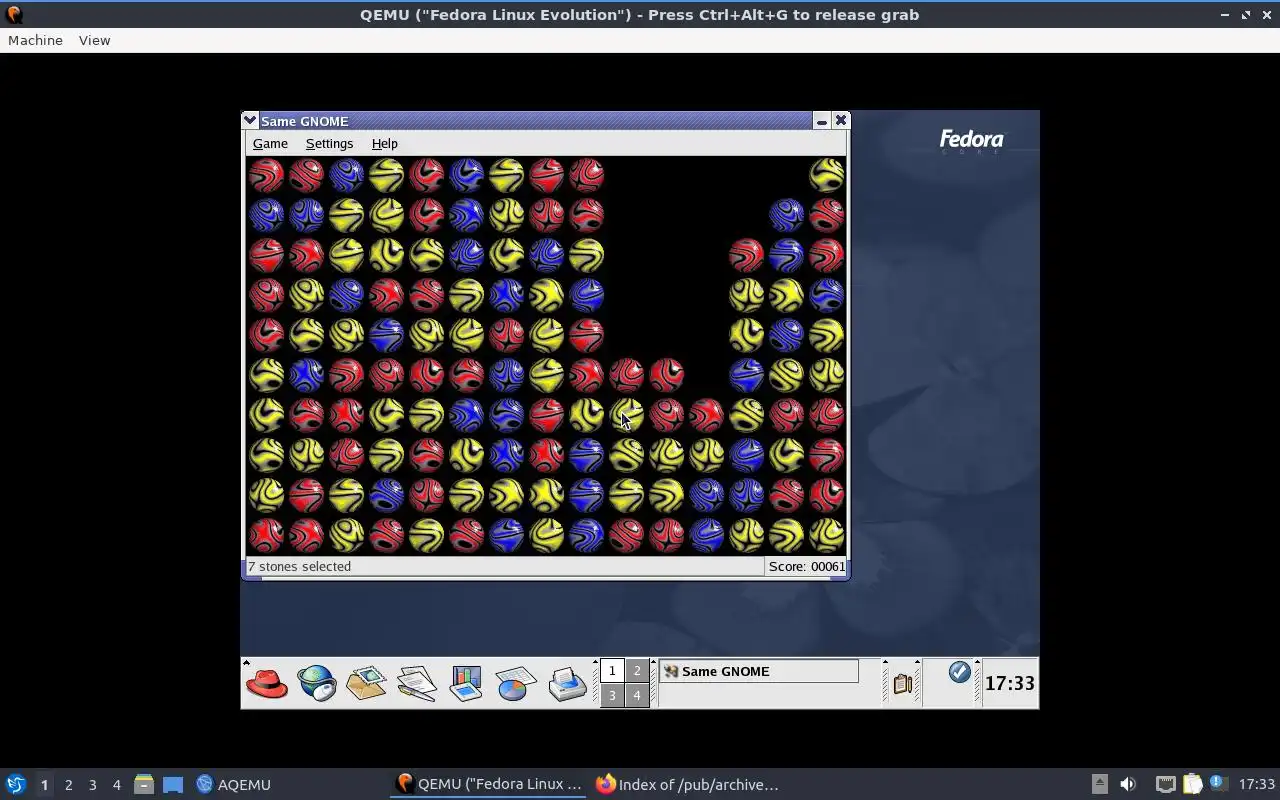Click the lone yellow stone in the top-right column
Screen dimensions: 1280x800
pyautogui.click(x=826, y=175)
